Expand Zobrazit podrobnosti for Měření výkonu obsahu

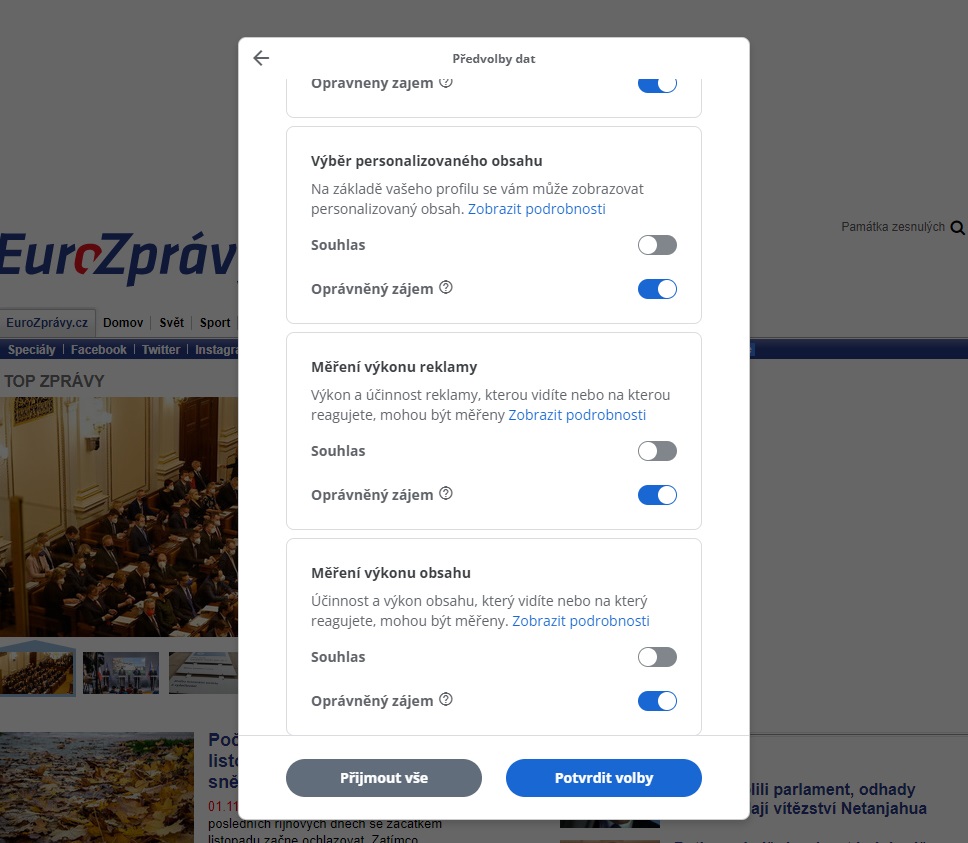click(x=581, y=621)
